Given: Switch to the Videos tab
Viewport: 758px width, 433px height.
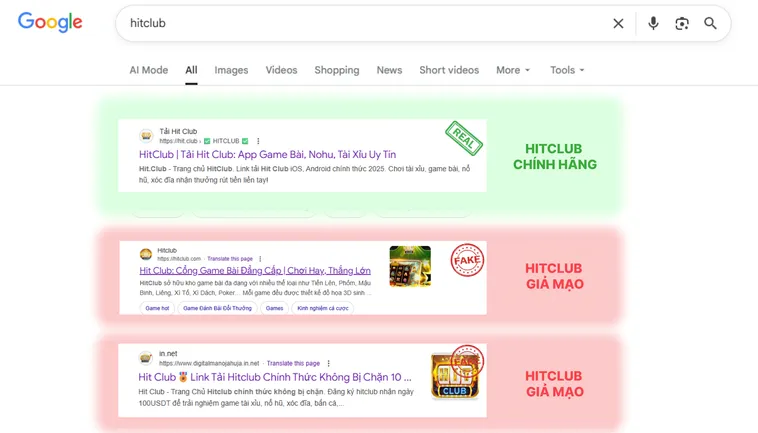Looking at the screenshot, I should click(x=281, y=70).
